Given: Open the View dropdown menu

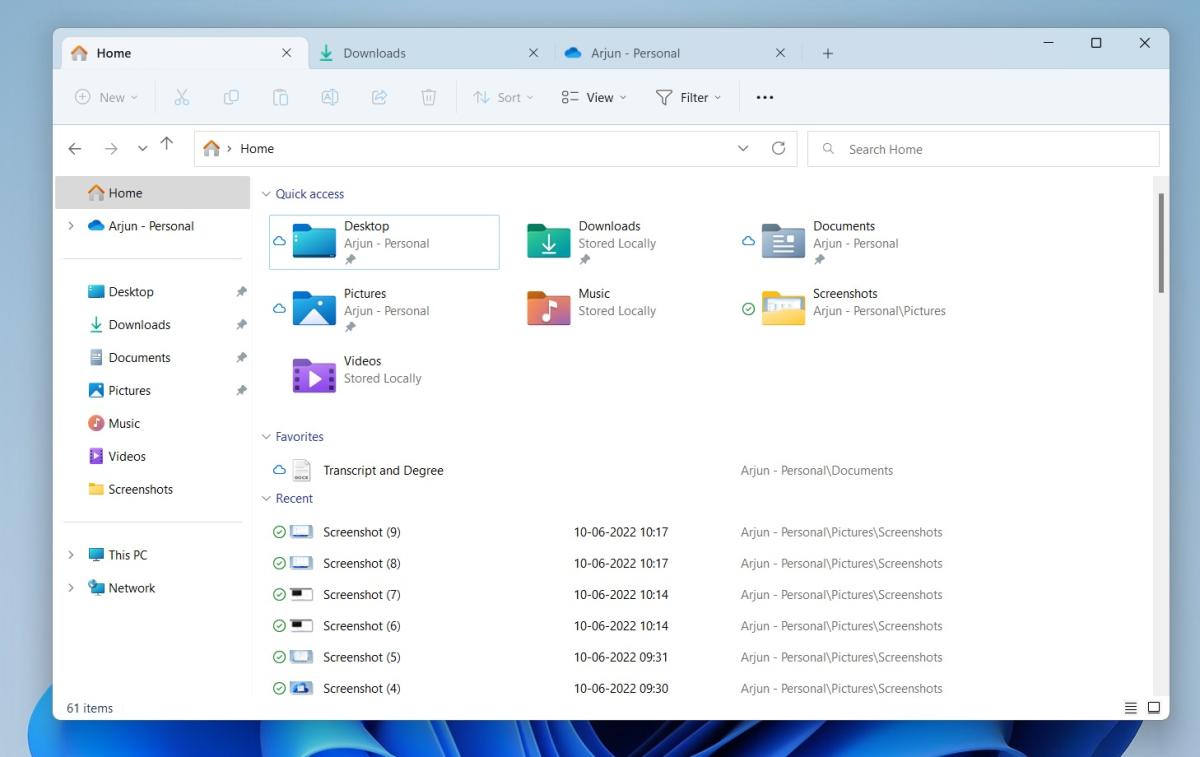Looking at the screenshot, I should [x=593, y=97].
